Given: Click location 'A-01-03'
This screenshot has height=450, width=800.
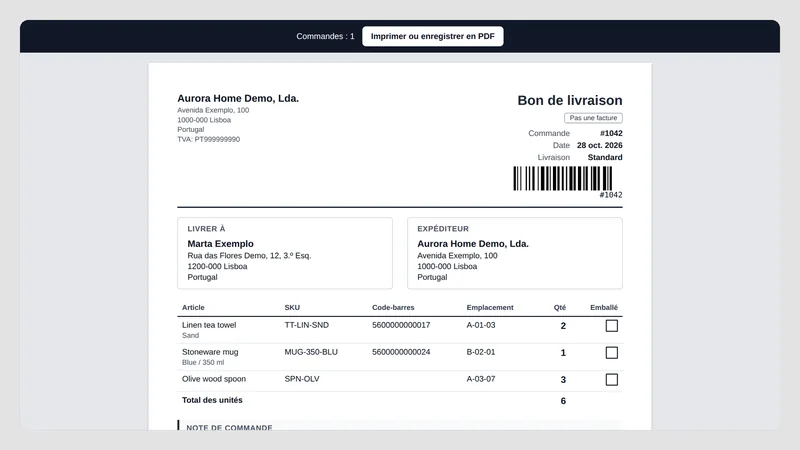Looking at the screenshot, I should pyautogui.click(x=481, y=325).
